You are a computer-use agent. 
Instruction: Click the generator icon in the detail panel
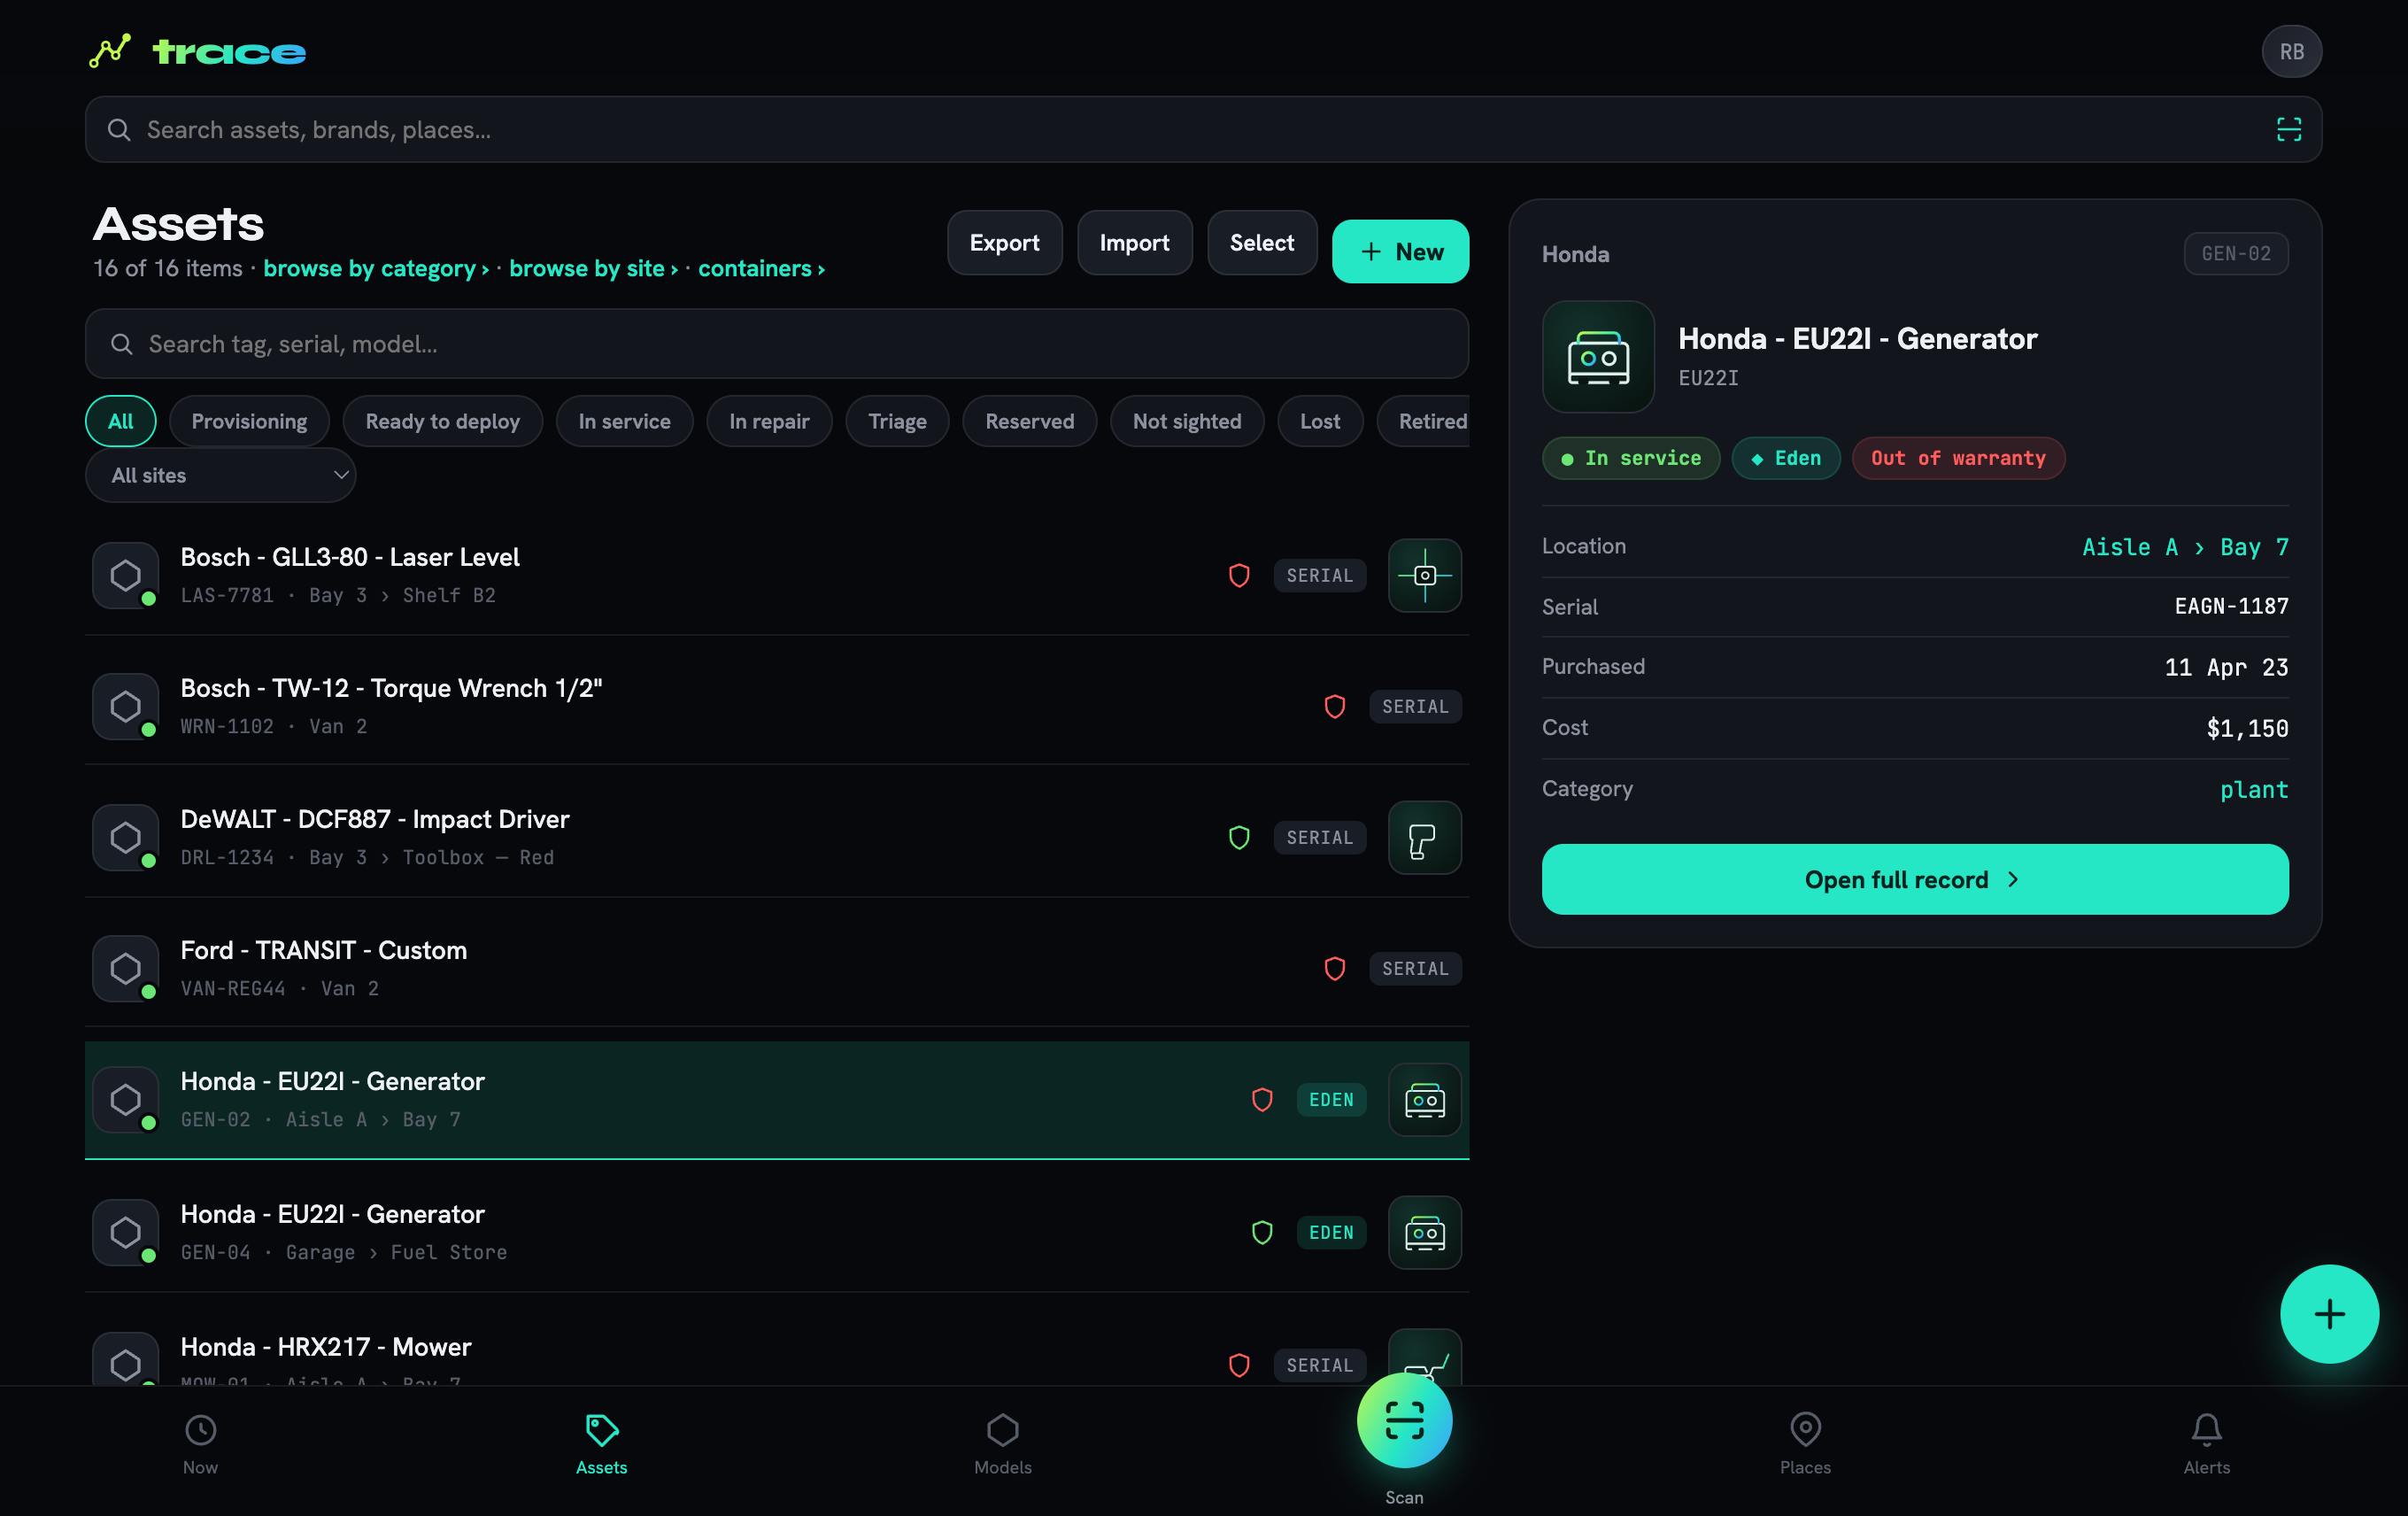pyautogui.click(x=1598, y=357)
